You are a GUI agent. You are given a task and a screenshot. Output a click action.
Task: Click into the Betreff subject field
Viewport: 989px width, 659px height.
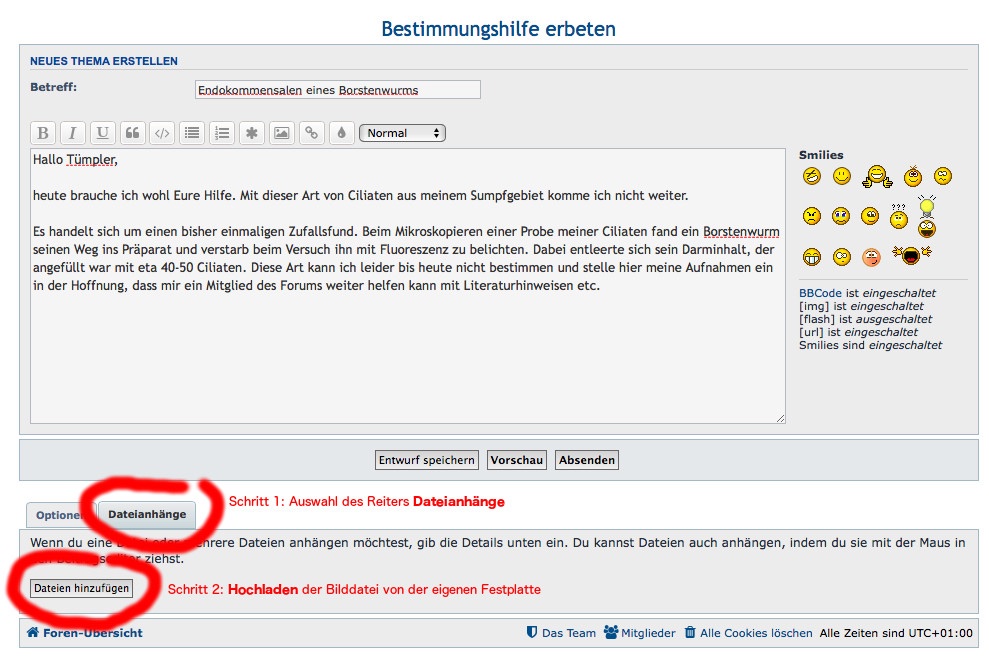(337, 90)
